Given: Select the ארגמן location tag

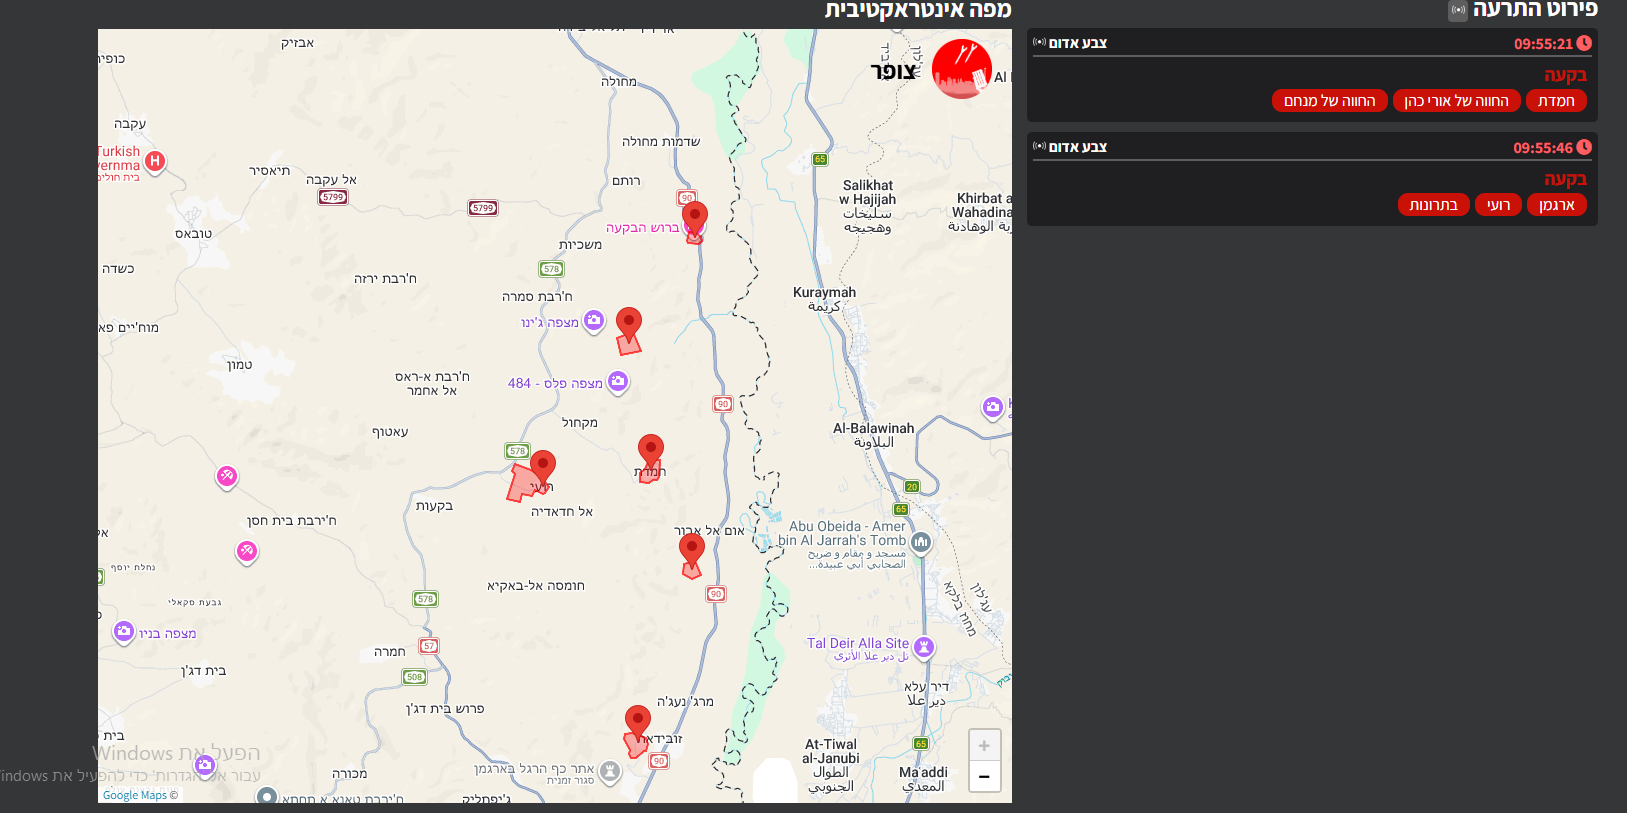Looking at the screenshot, I should (1557, 205).
